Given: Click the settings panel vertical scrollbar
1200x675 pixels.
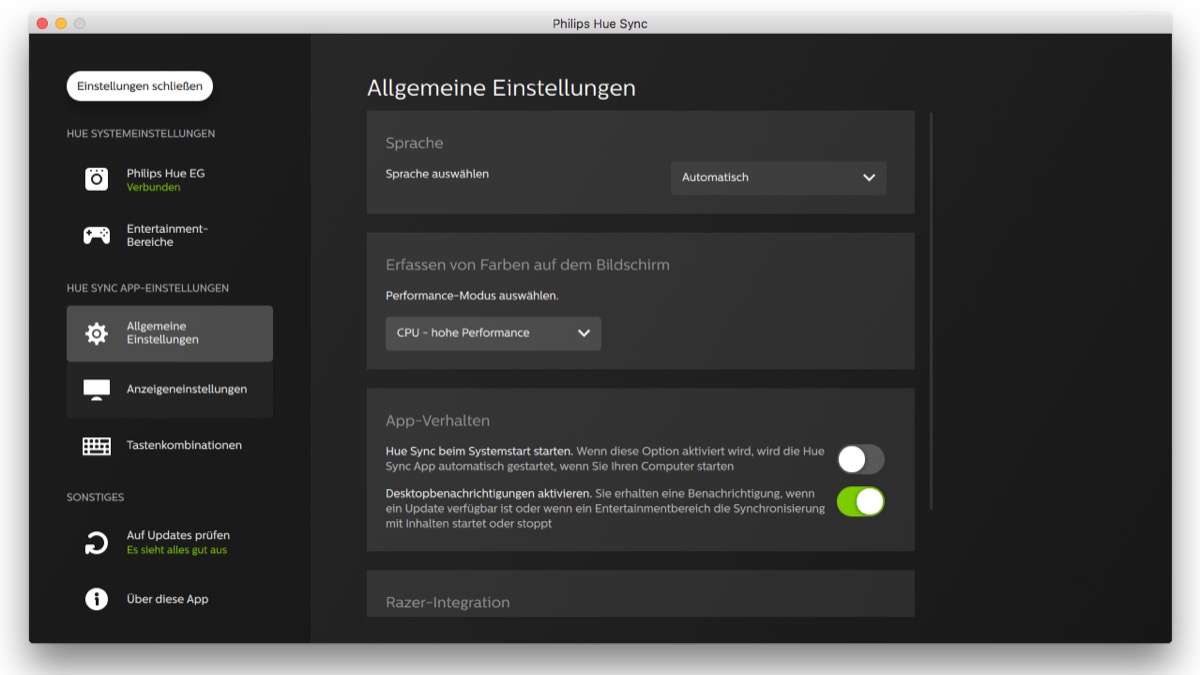Looking at the screenshot, I should (x=931, y=311).
